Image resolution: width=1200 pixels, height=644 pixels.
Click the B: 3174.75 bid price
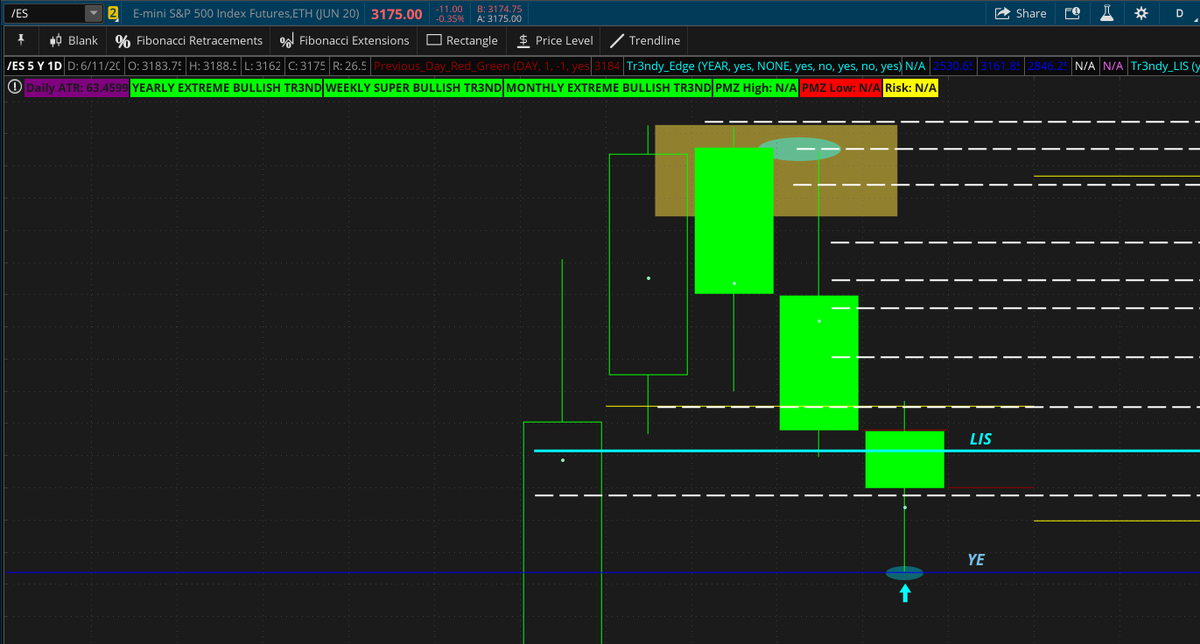(x=501, y=8)
